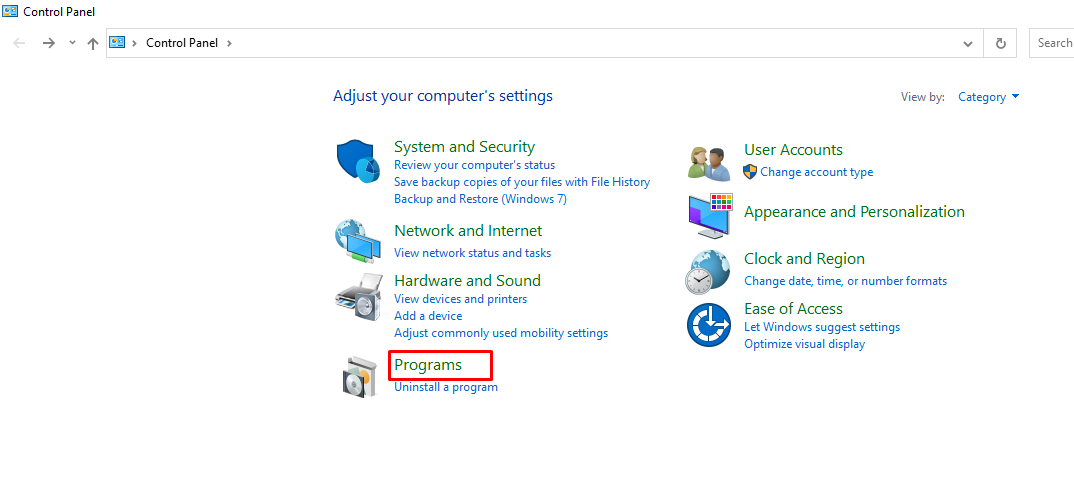Open the System and Security shield icon
The width and height of the screenshot is (1074, 494).
pyautogui.click(x=358, y=162)
